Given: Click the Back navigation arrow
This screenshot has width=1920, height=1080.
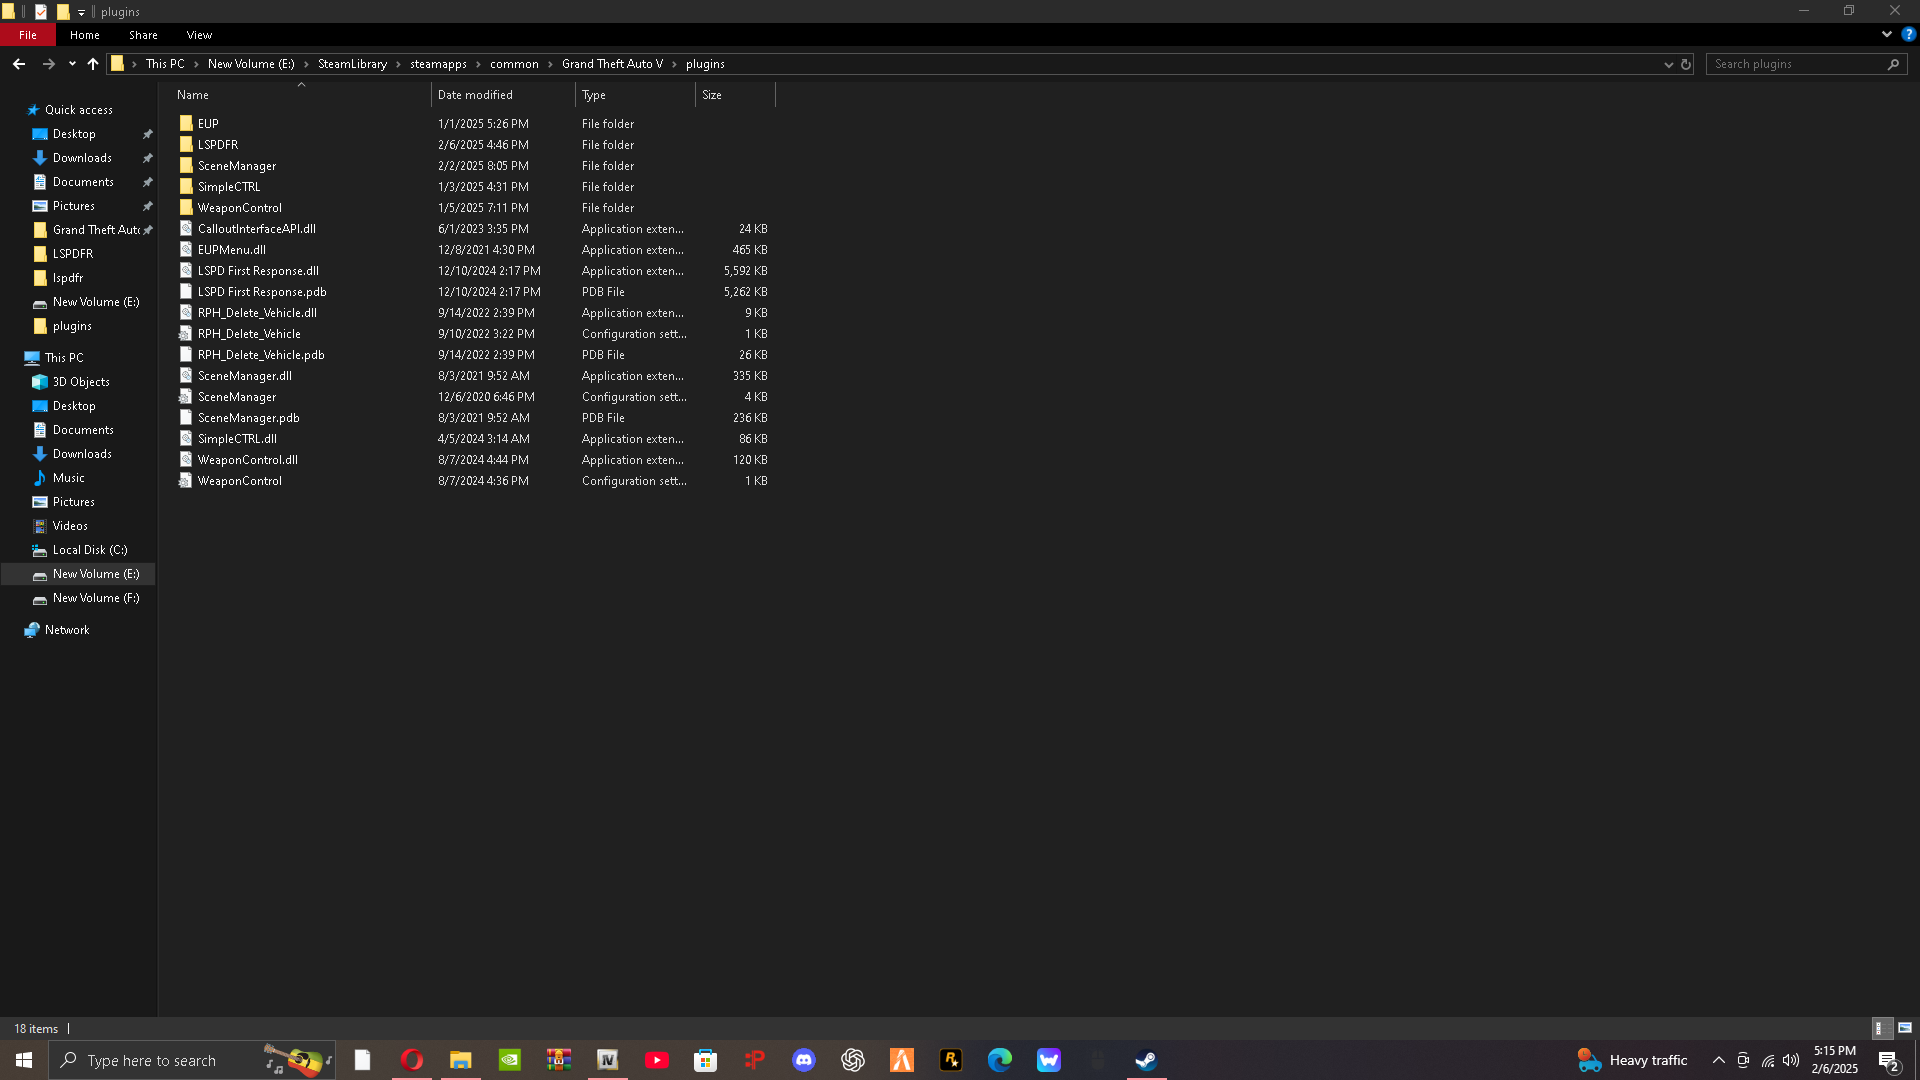Looking at the screenshot, I should (x=19, y=64).
